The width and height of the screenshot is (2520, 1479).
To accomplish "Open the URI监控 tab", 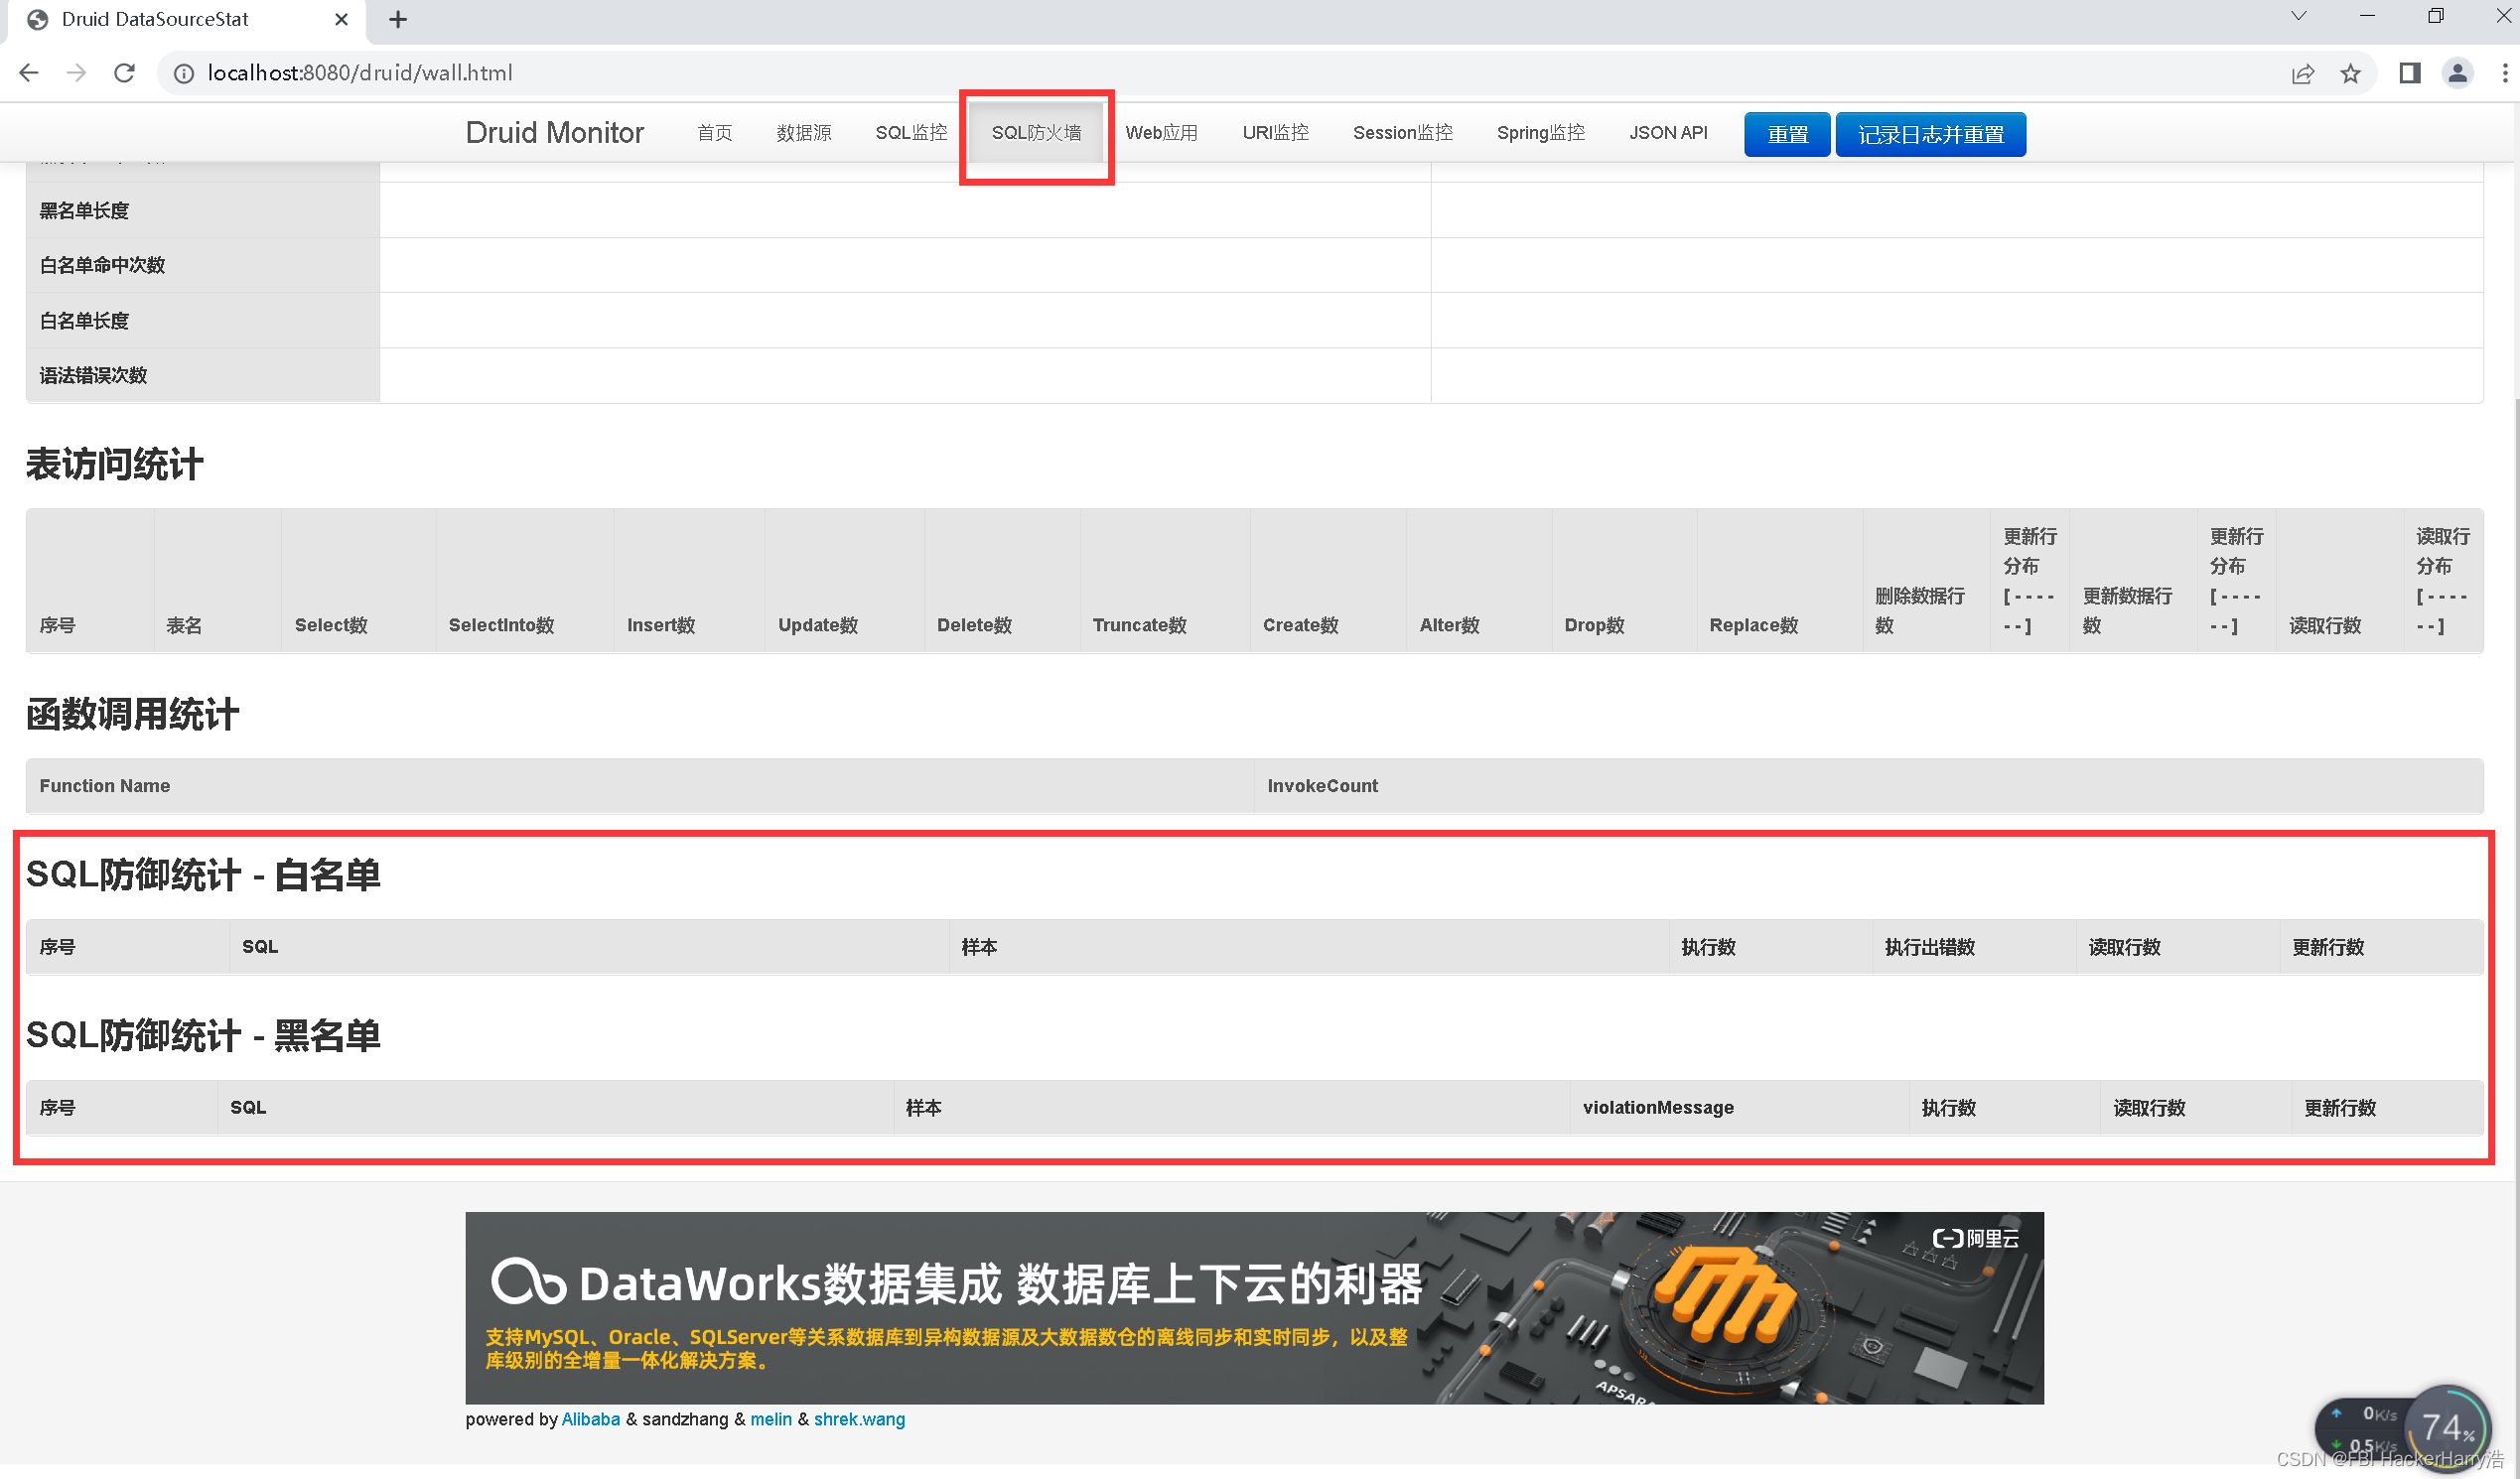I will (1276, 133).
